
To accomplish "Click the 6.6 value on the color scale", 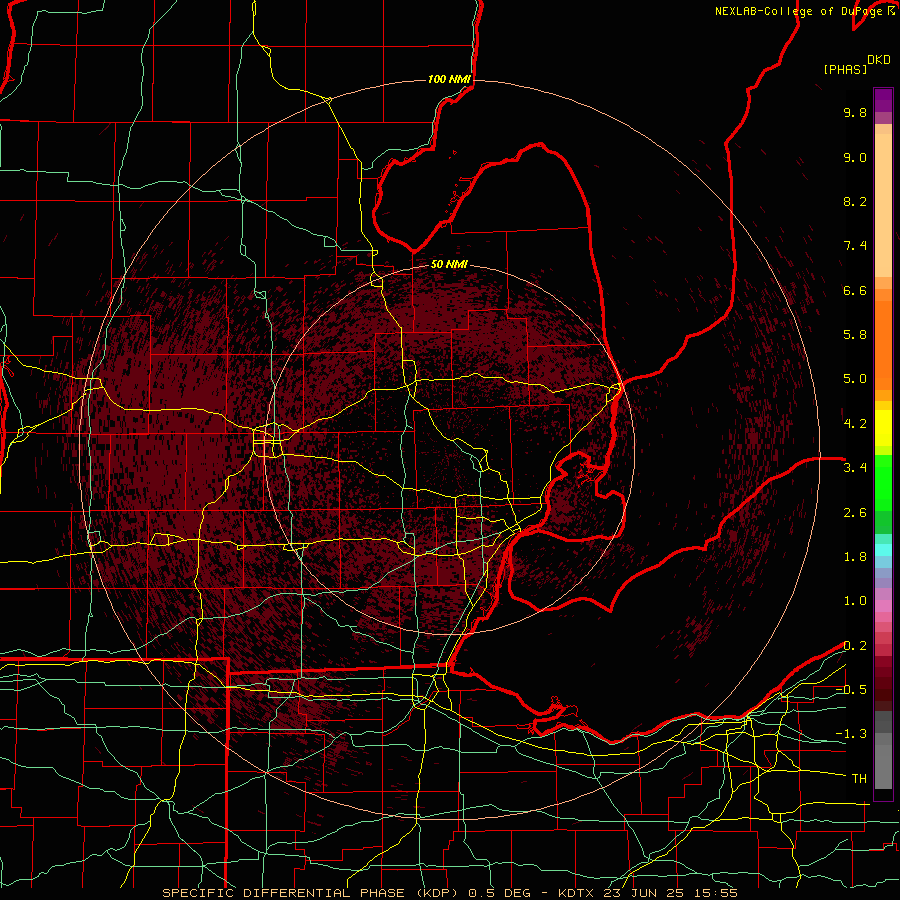I will pos(855,290).
